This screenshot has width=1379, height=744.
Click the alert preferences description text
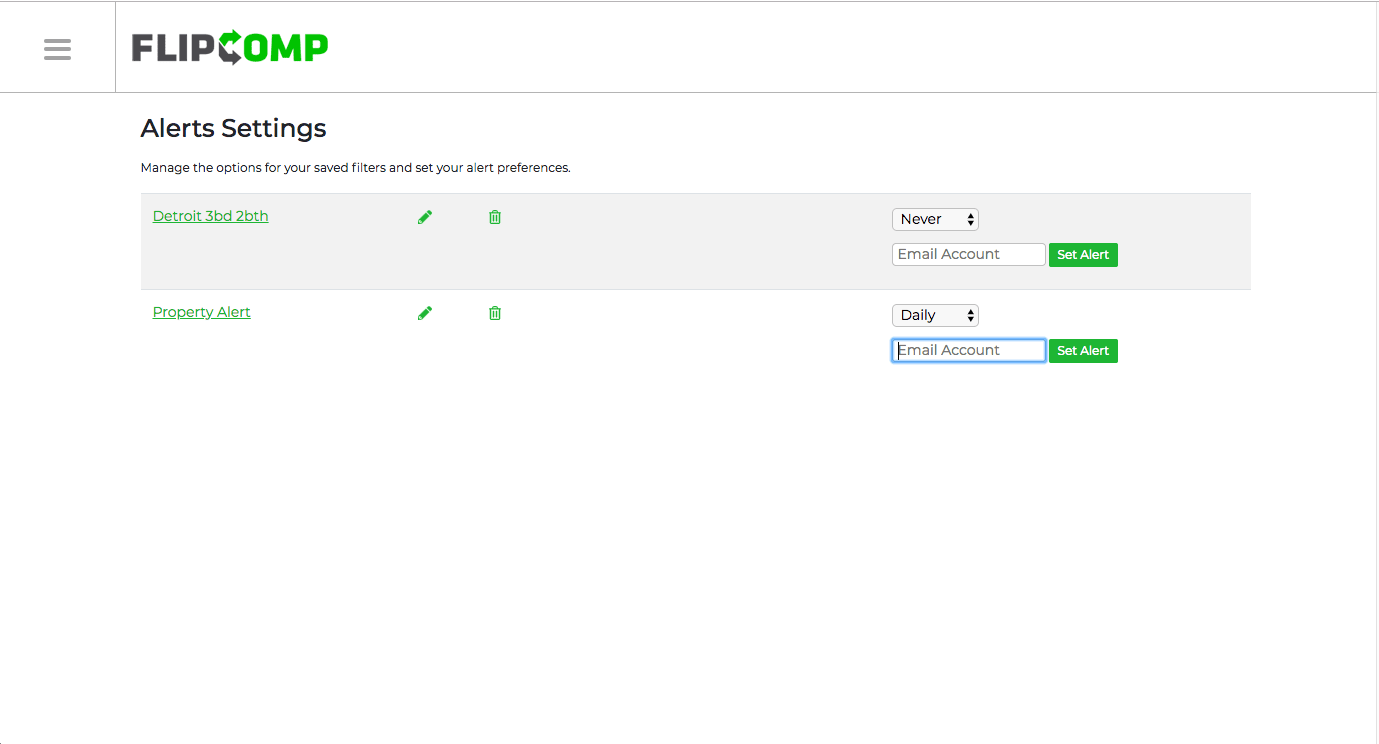pos(355,167)
